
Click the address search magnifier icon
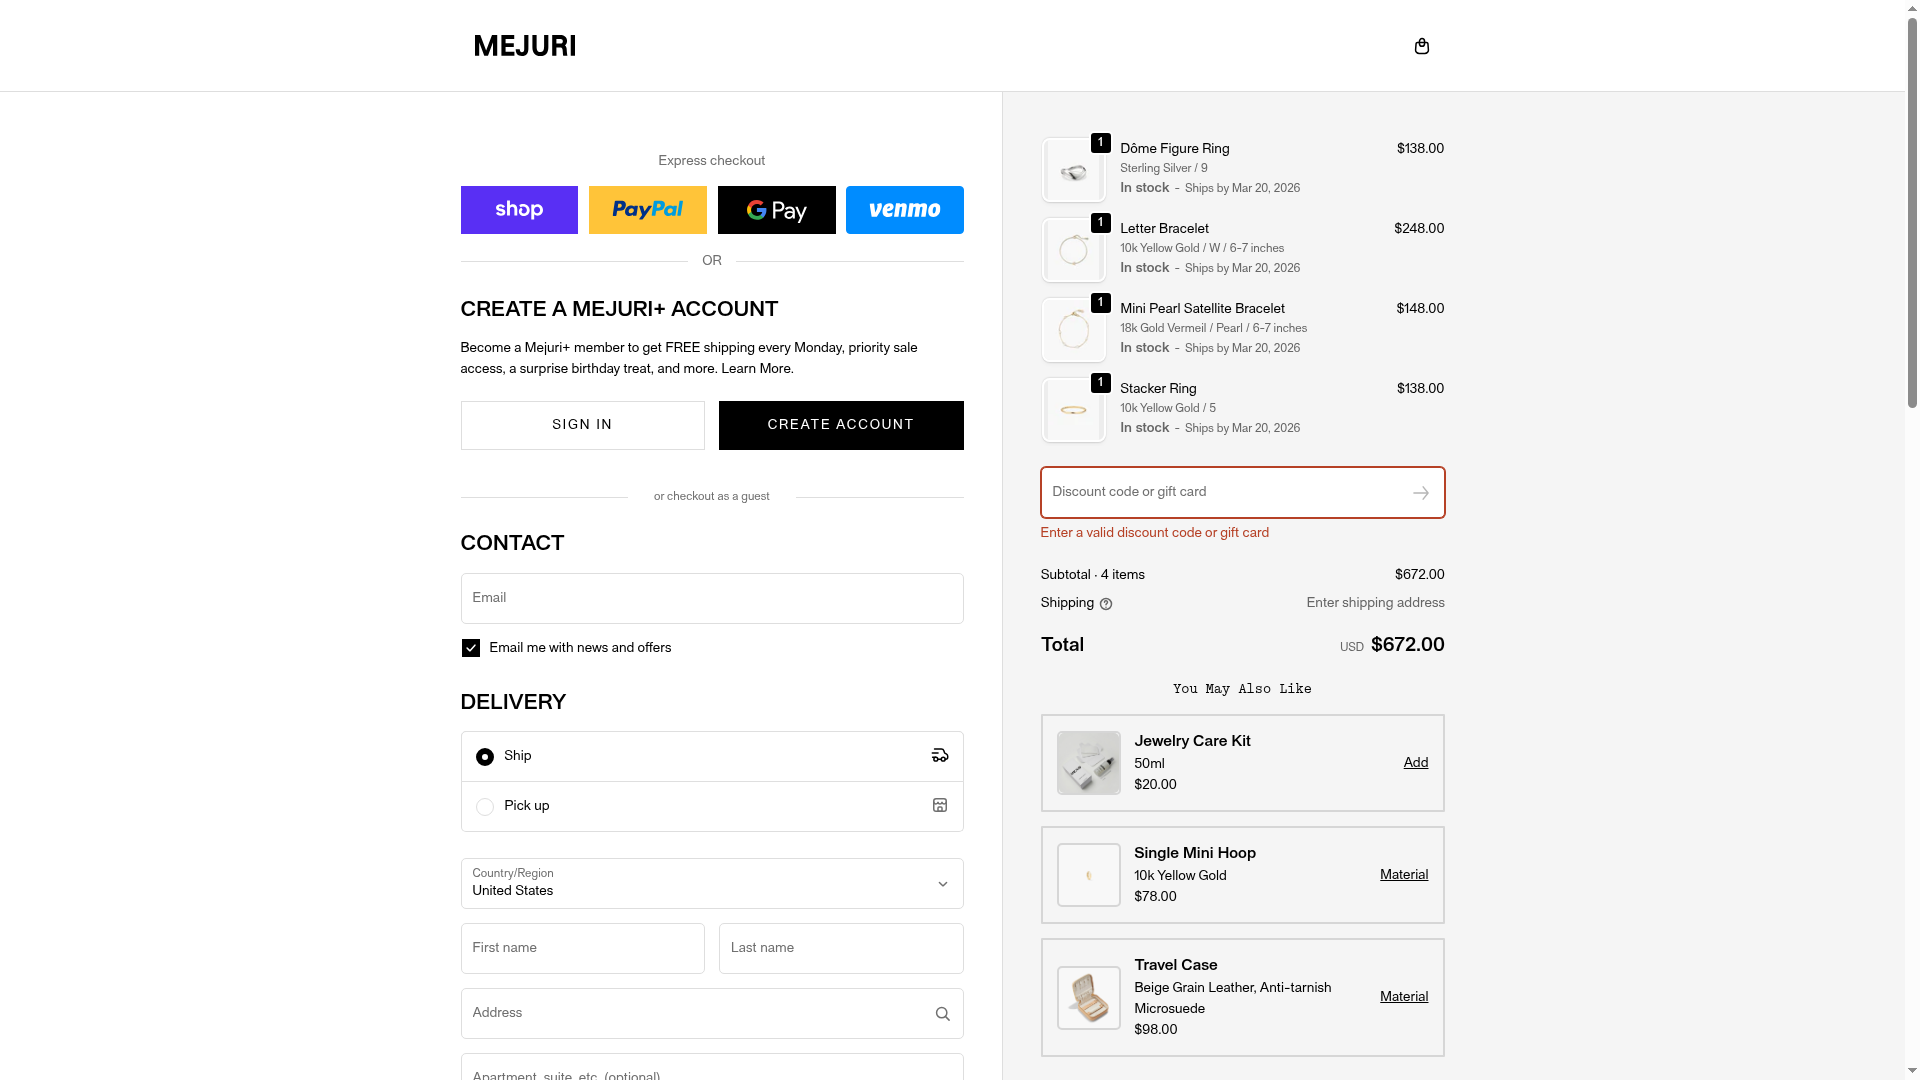pyautogui.click(x=942, y=1014)
